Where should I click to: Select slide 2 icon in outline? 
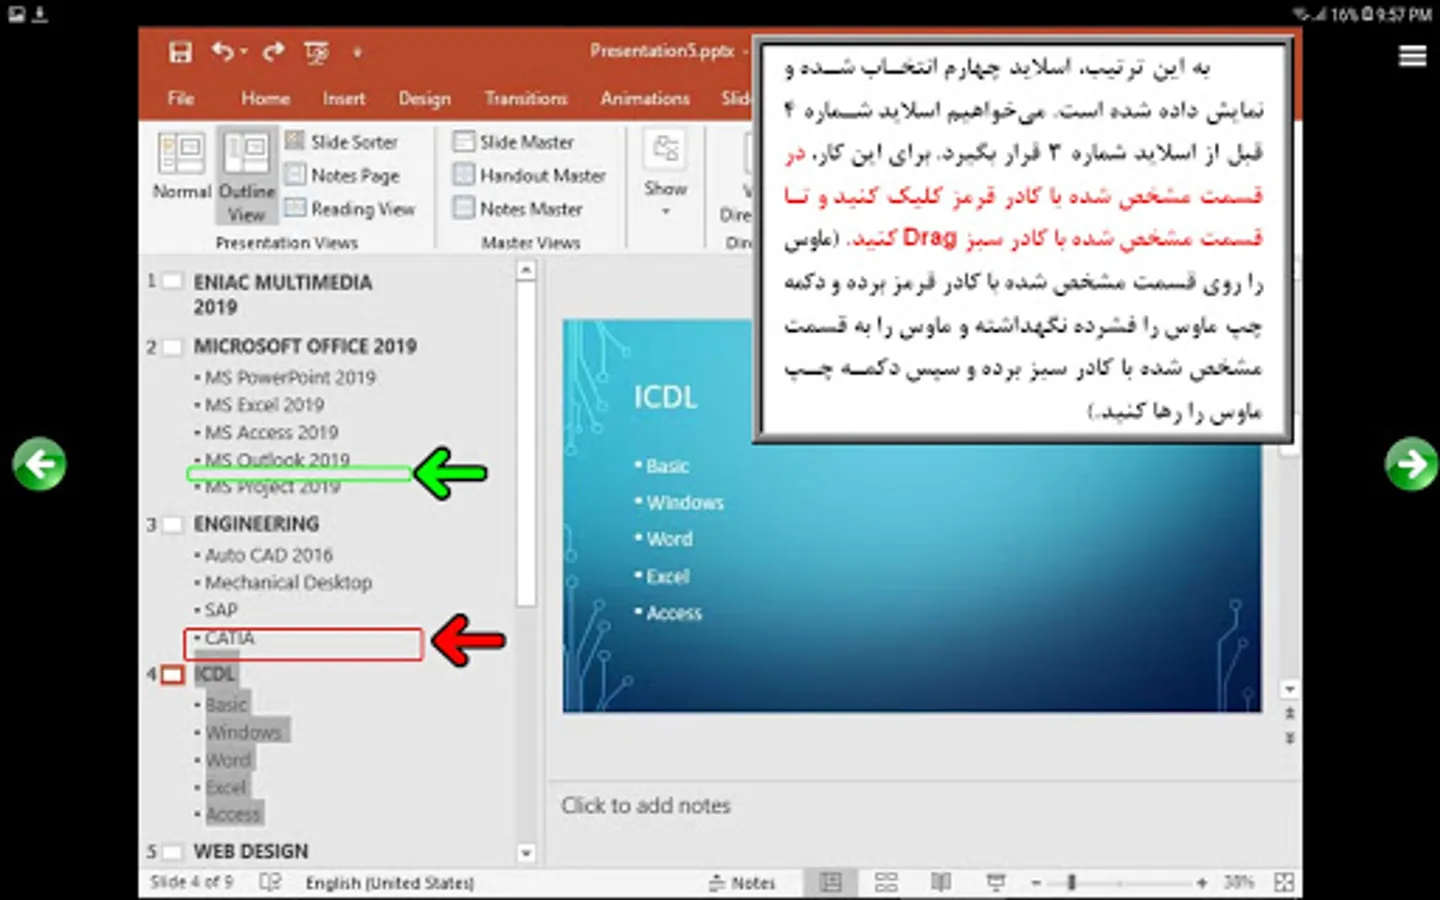pos(172,347)
